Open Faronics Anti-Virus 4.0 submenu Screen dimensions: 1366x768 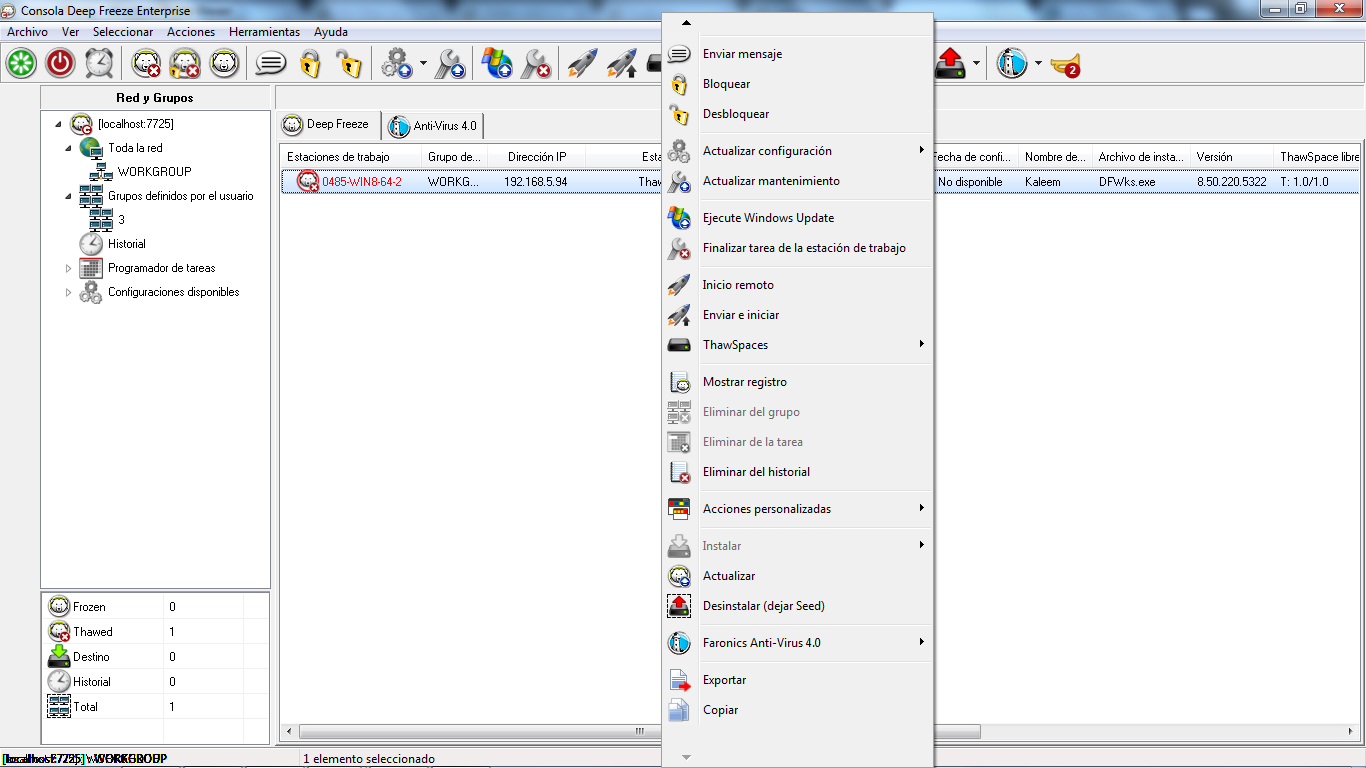tap(797, 643)
